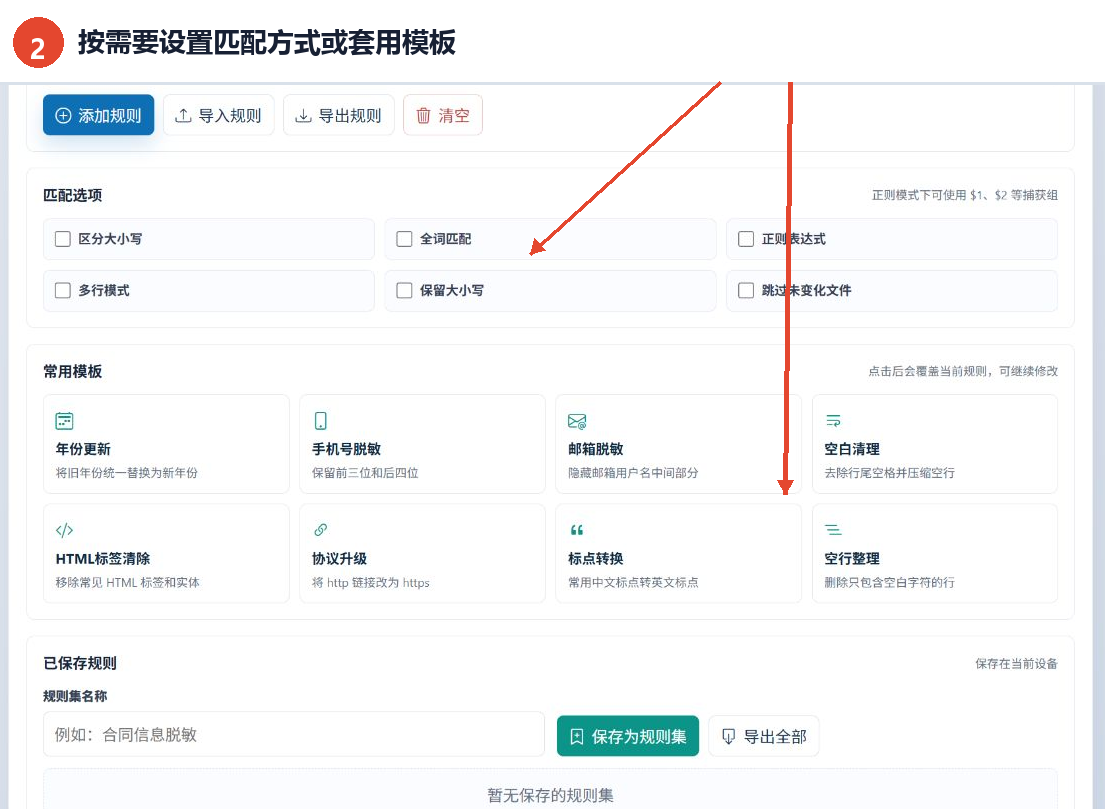Viewport: 1105px width, 809px height.
Task: Click the download arrow icon in 导出规则
Action: pos(303,116)
